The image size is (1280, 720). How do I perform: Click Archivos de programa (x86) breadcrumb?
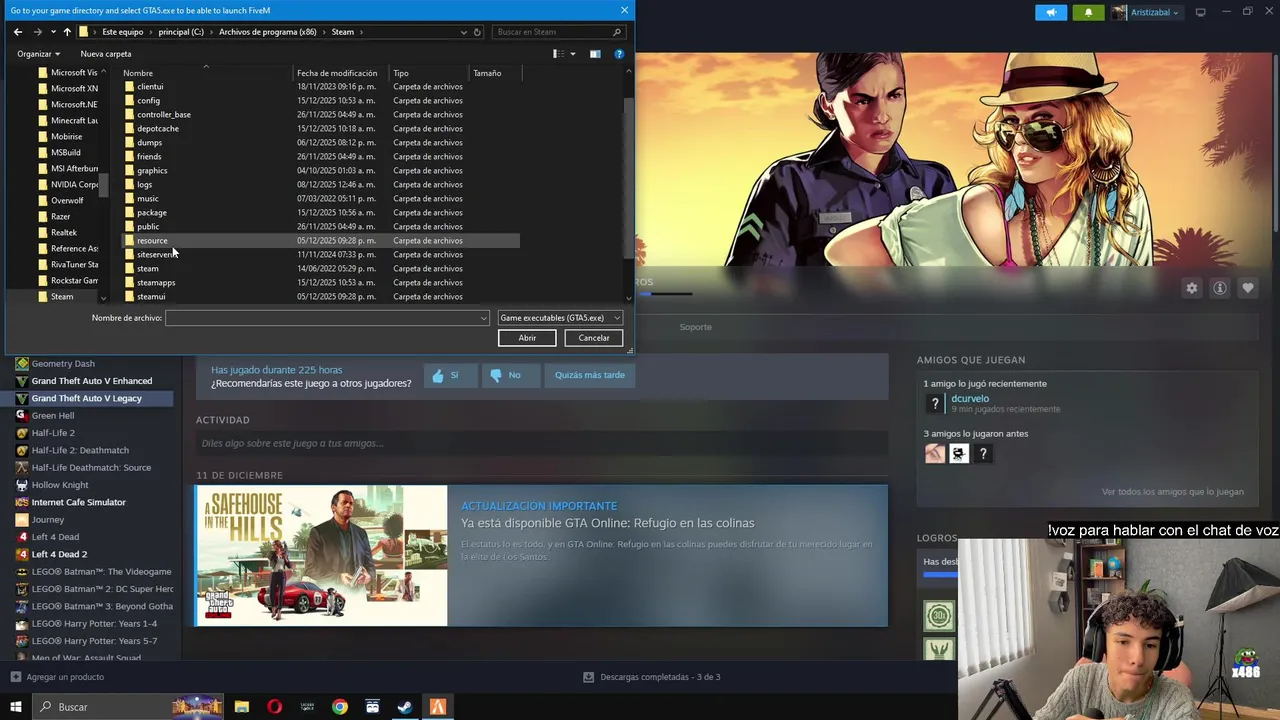[267, 32]
